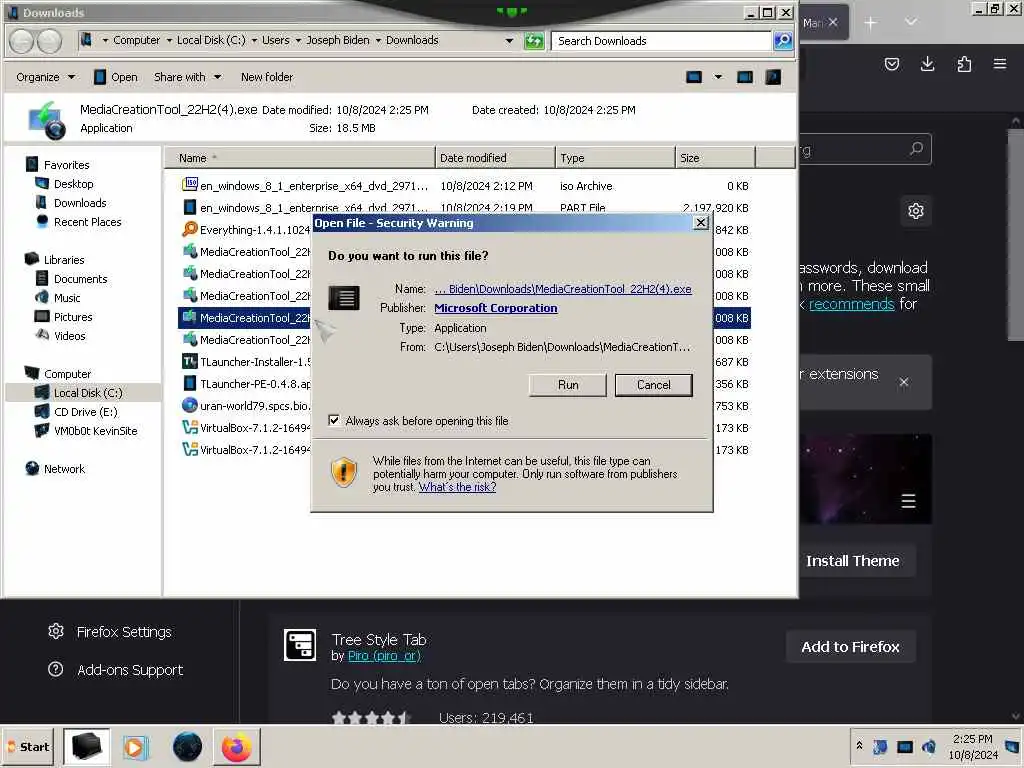Click the Save to Pocket icon in Firefox

pyautogui.click(x=891, y=63)
